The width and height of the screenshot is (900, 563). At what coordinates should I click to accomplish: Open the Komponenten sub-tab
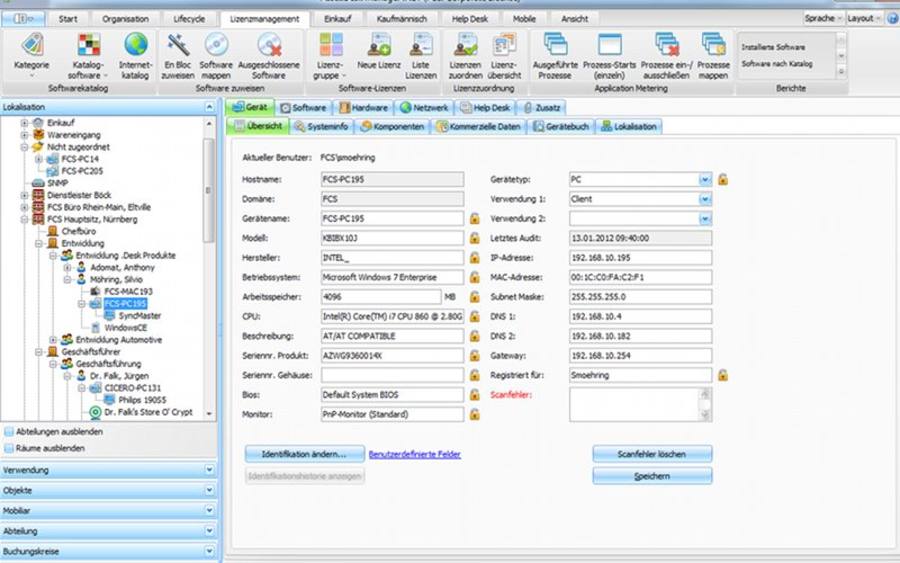point(393,126)
